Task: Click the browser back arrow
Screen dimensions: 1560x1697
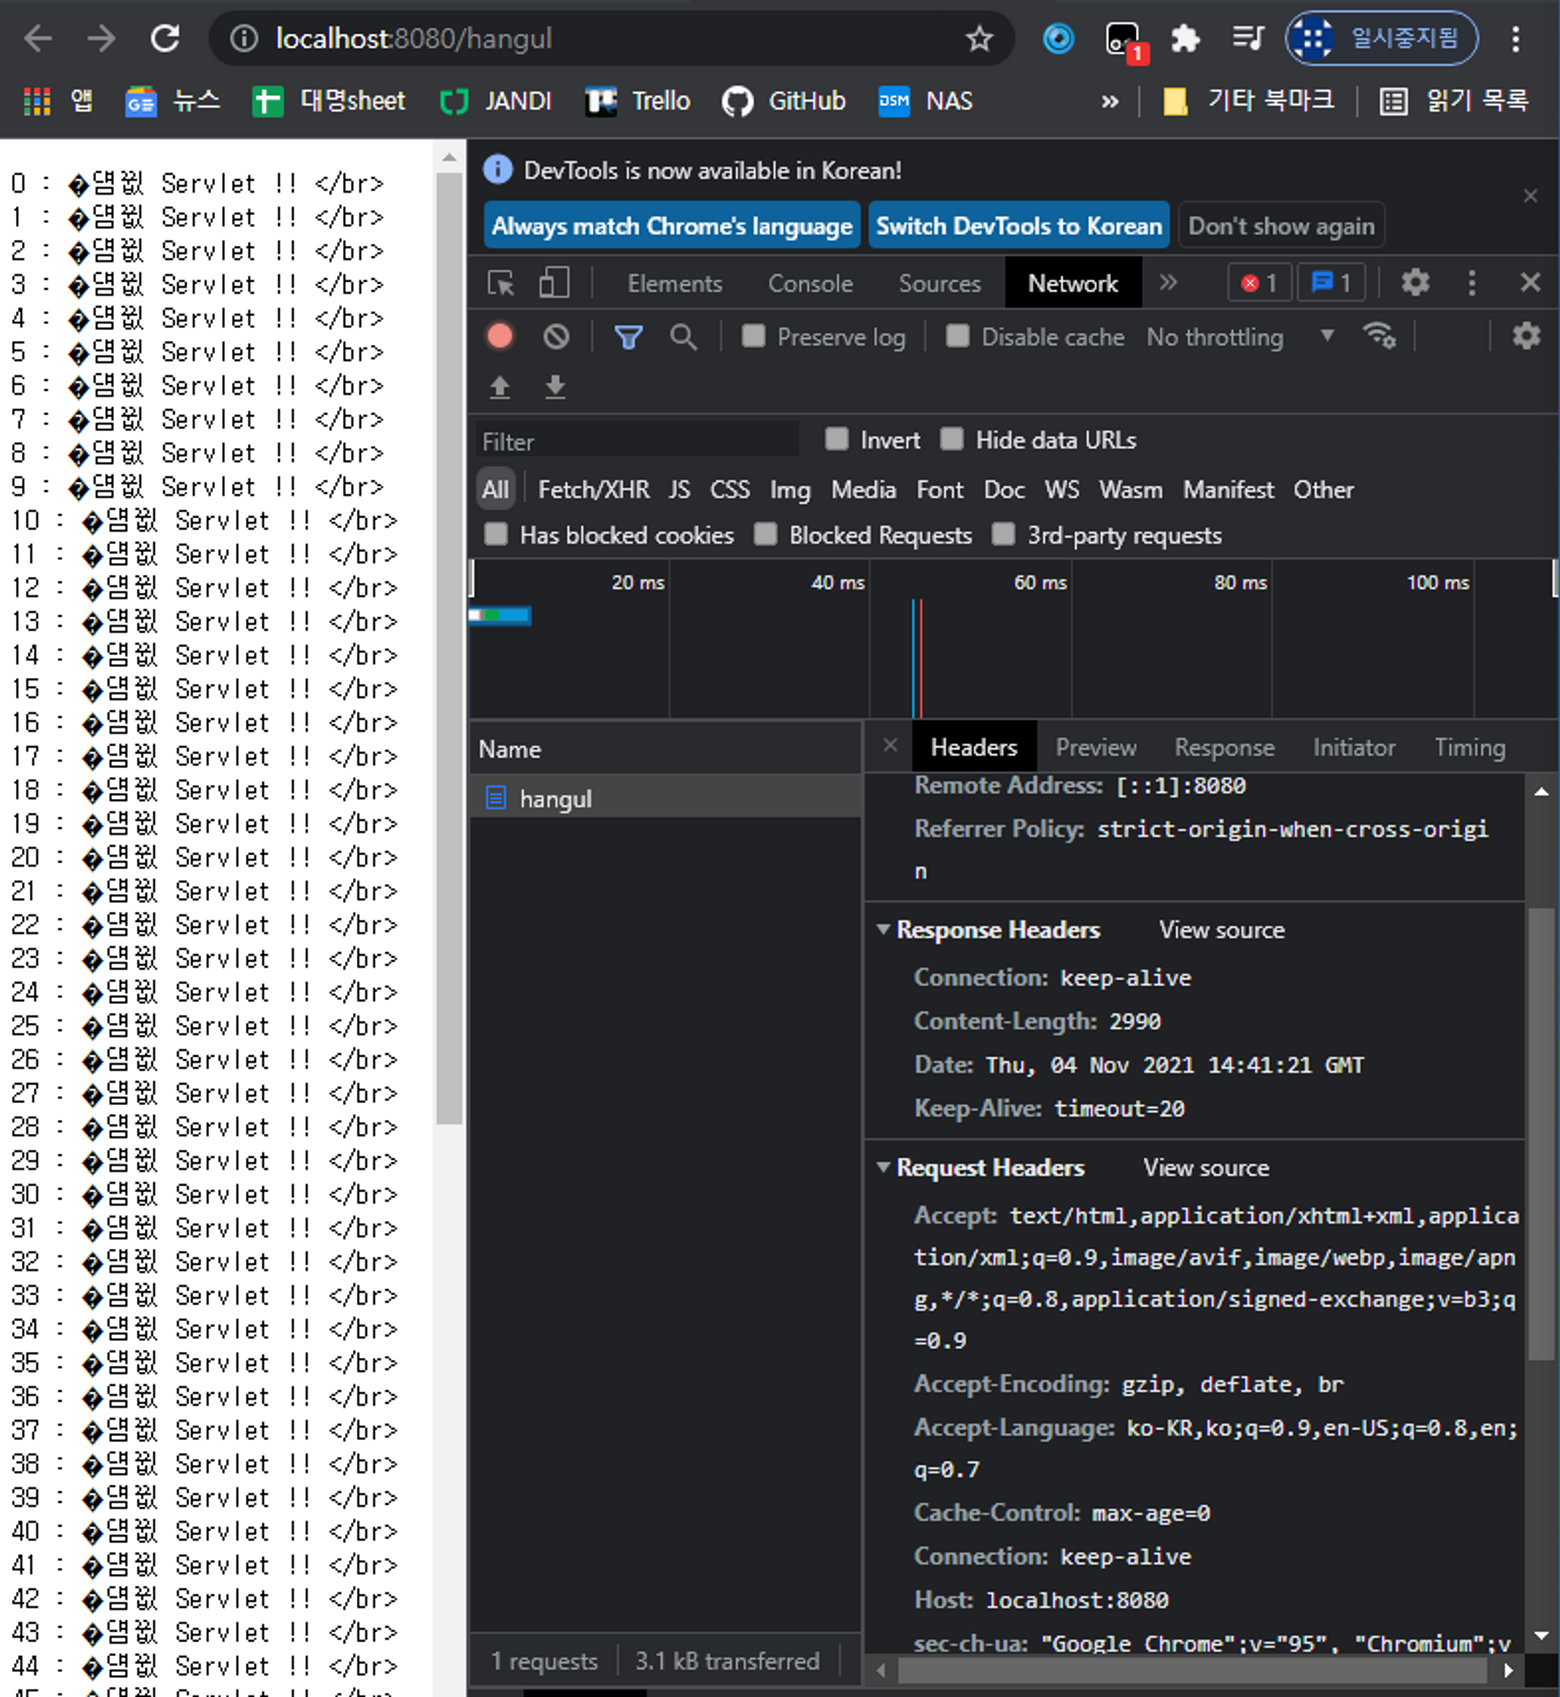Action: tap(38, 39)
